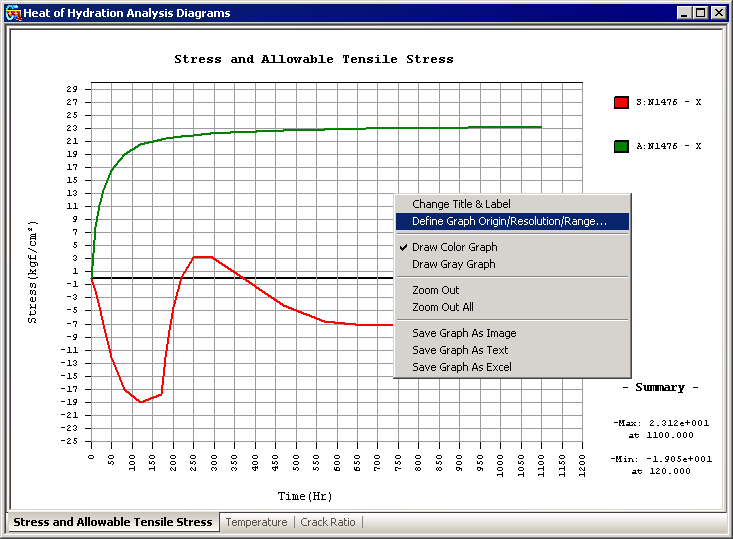The height and width of the screenshot is (539, 733).
Task: Maximize the Heat of Hydration window
Action: (x=700, y=13)
